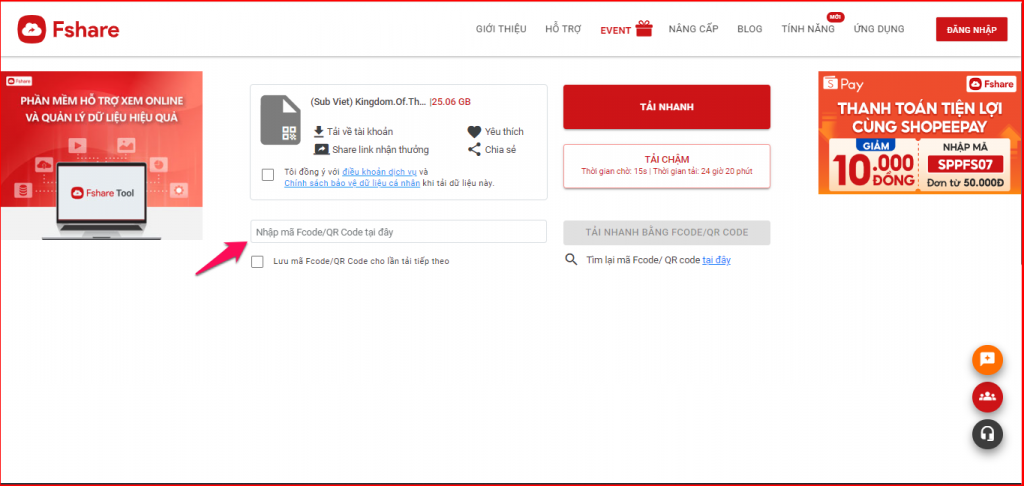Open the NÂNG CẤP menu item
Screen dimensions: 1024x486
(x=693, y=29)
